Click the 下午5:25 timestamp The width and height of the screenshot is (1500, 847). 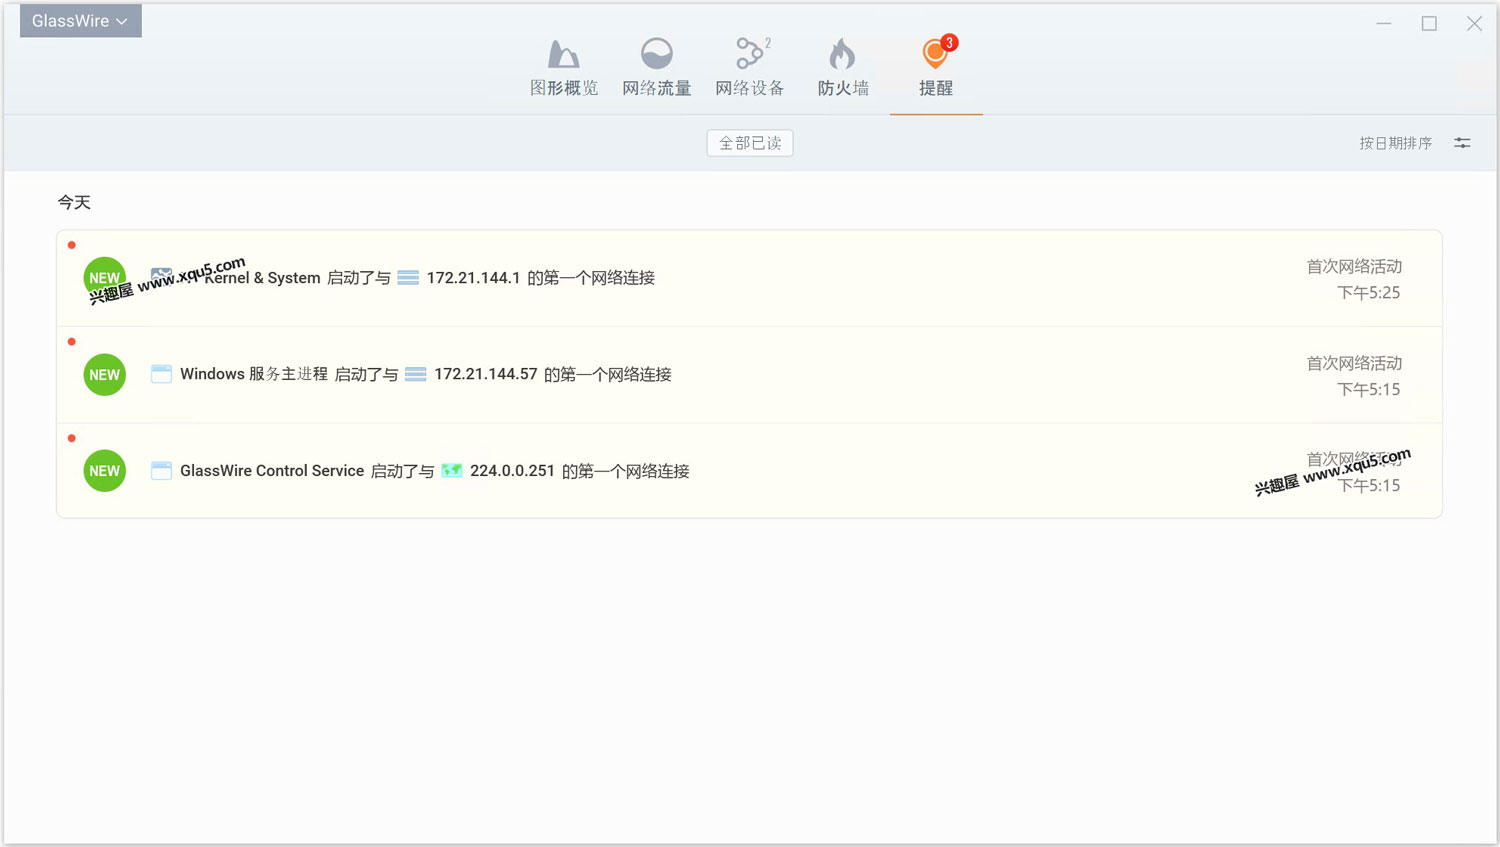tap(1369, 293)
